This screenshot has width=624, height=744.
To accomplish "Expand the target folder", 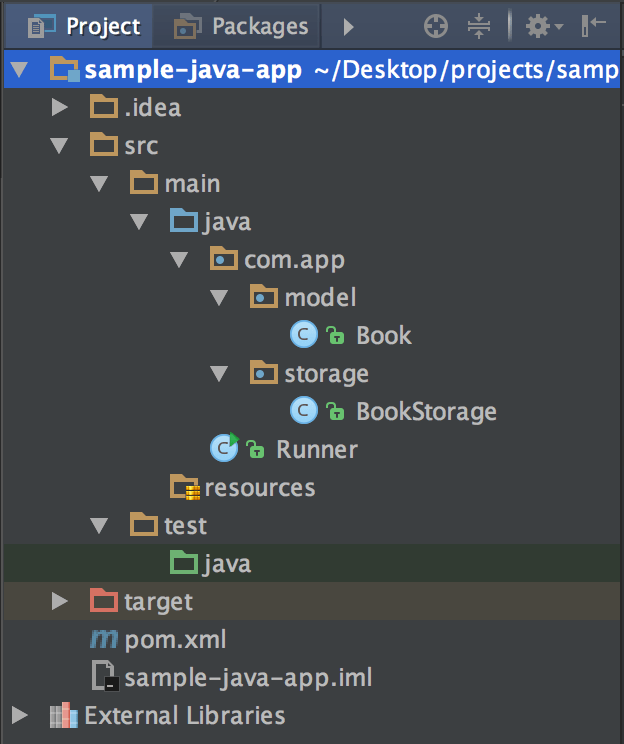I will pos(59,601).
